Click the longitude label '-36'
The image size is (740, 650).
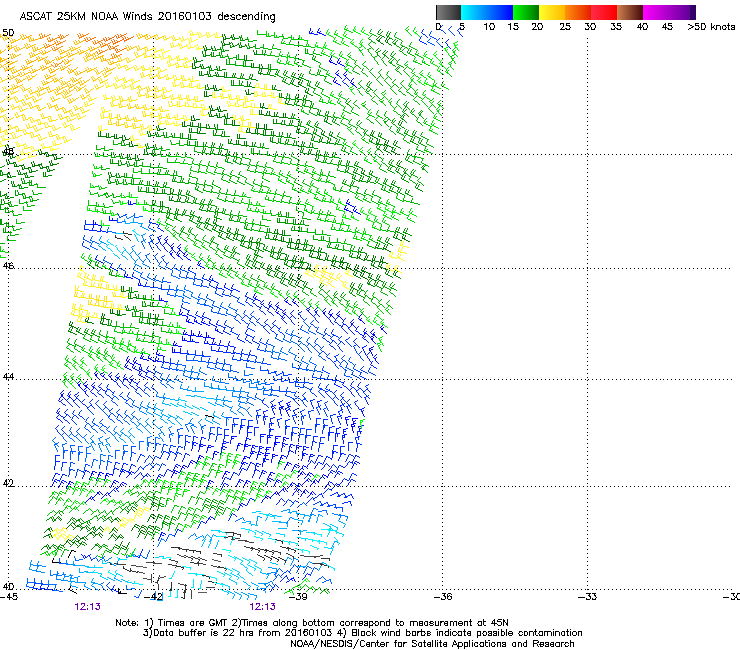443,597
